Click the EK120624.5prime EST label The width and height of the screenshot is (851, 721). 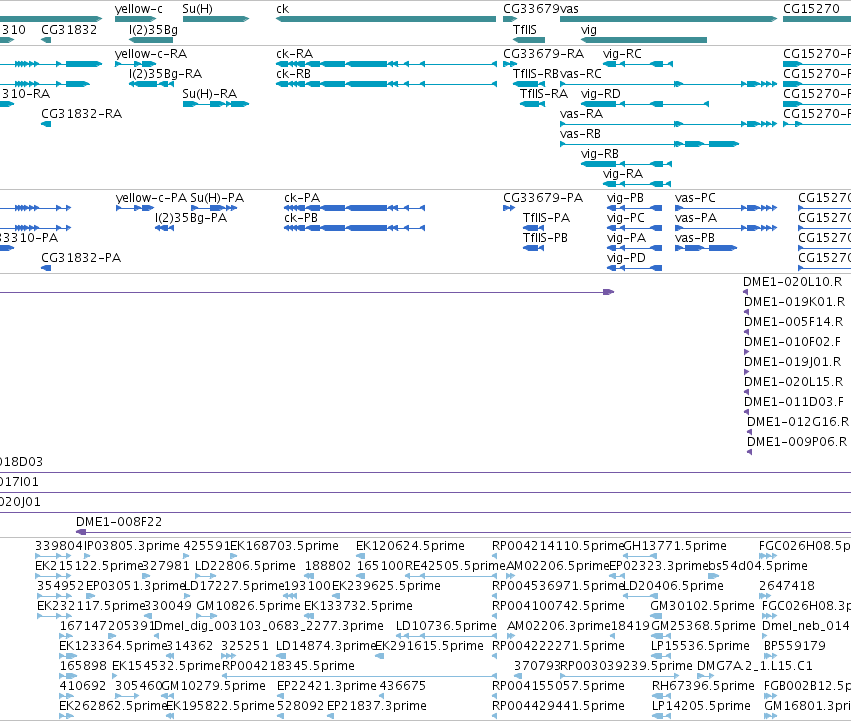click(410, 546)
